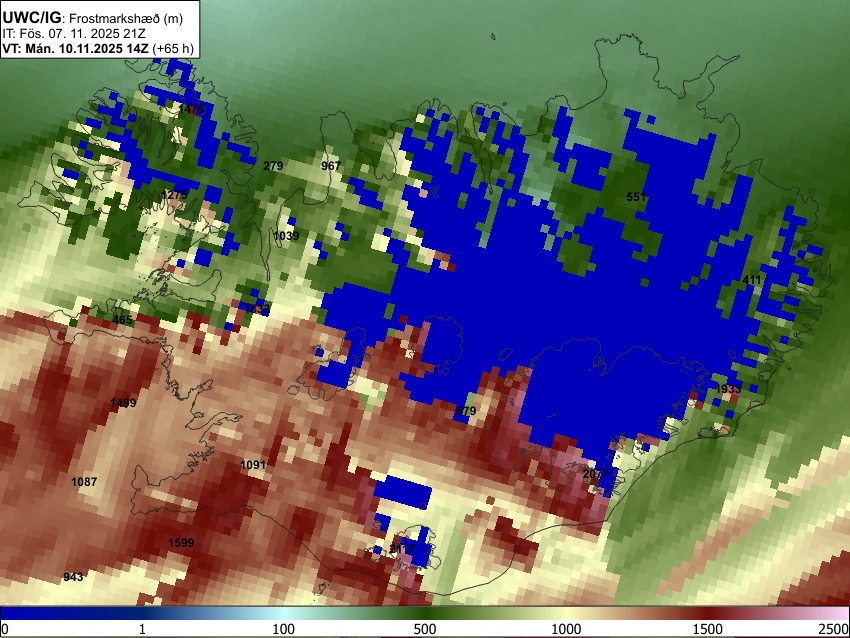This screenshot has width=850, height=638.
Task: Click the legend tick label 0
Action: [x=5, y=629]
